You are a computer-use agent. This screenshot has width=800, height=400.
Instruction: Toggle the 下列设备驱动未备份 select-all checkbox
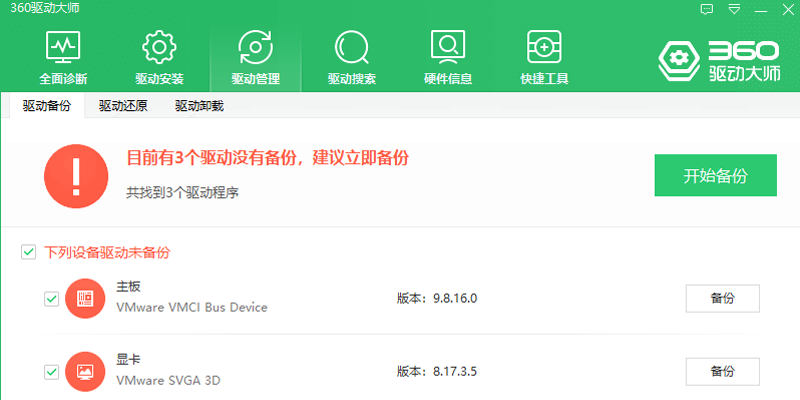29,252
